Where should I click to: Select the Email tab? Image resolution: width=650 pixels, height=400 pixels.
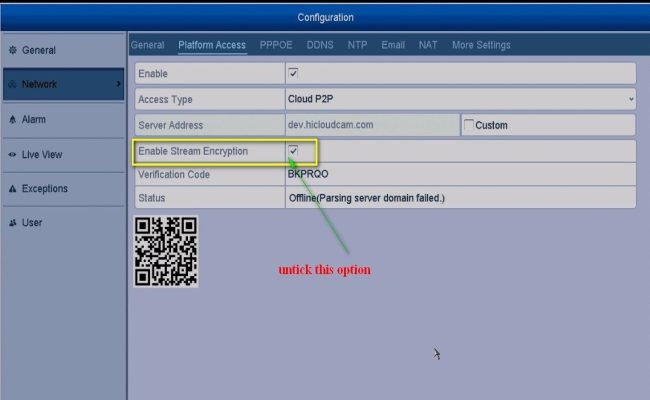click(393, 45)
